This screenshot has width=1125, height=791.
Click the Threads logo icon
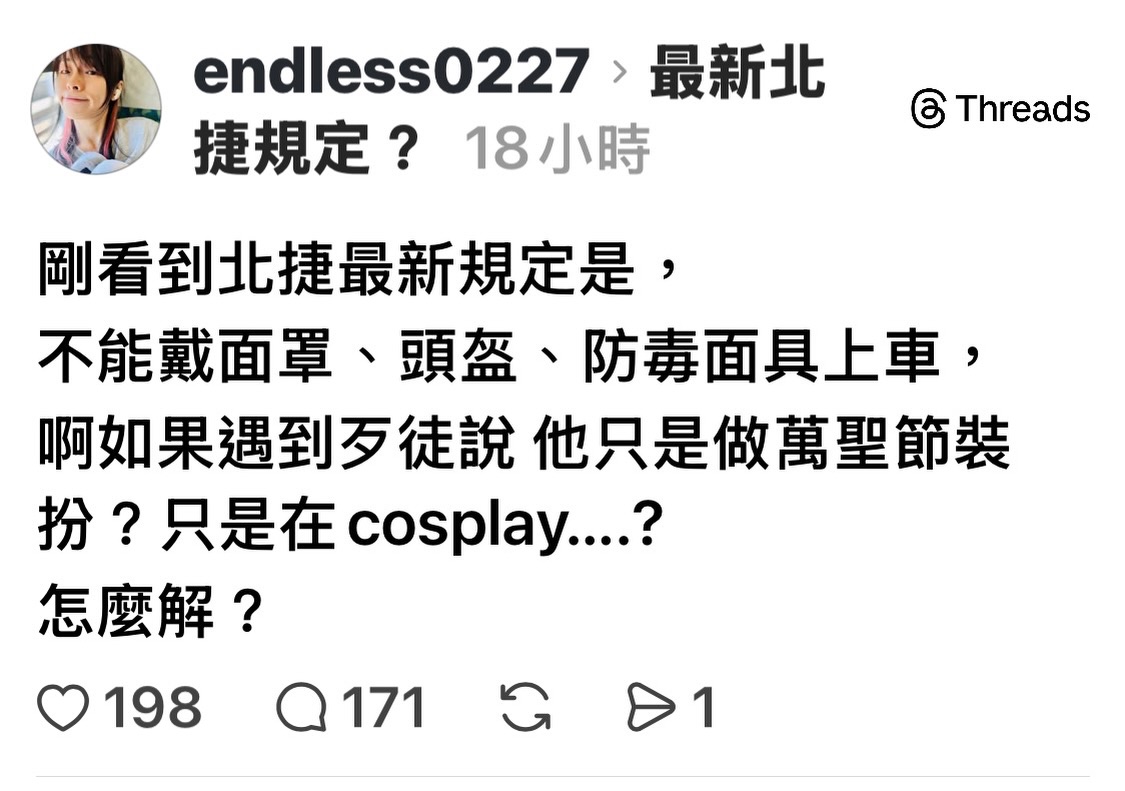928,109
